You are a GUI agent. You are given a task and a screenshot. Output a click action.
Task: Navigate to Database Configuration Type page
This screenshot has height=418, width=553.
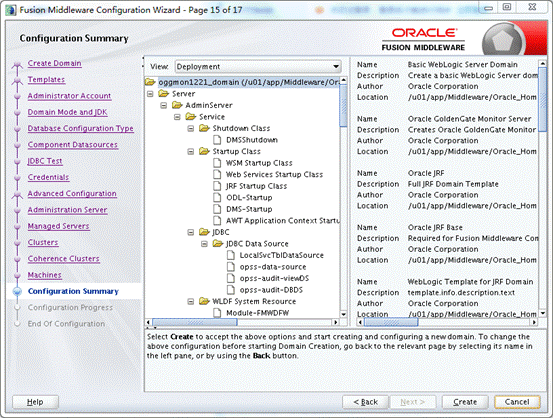point(80,128)
